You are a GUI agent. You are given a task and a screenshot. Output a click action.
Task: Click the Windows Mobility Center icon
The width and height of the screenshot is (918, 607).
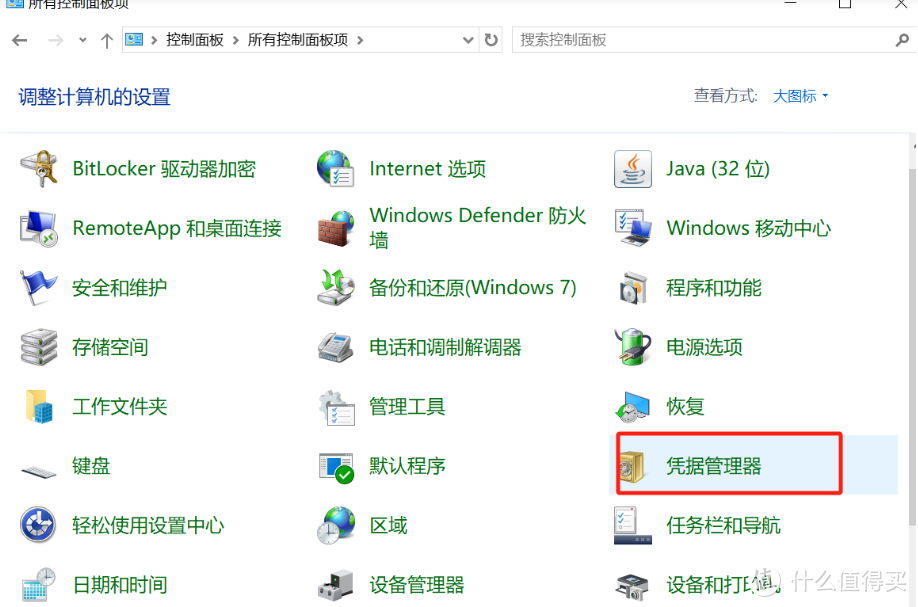click(x=632, y=228)
